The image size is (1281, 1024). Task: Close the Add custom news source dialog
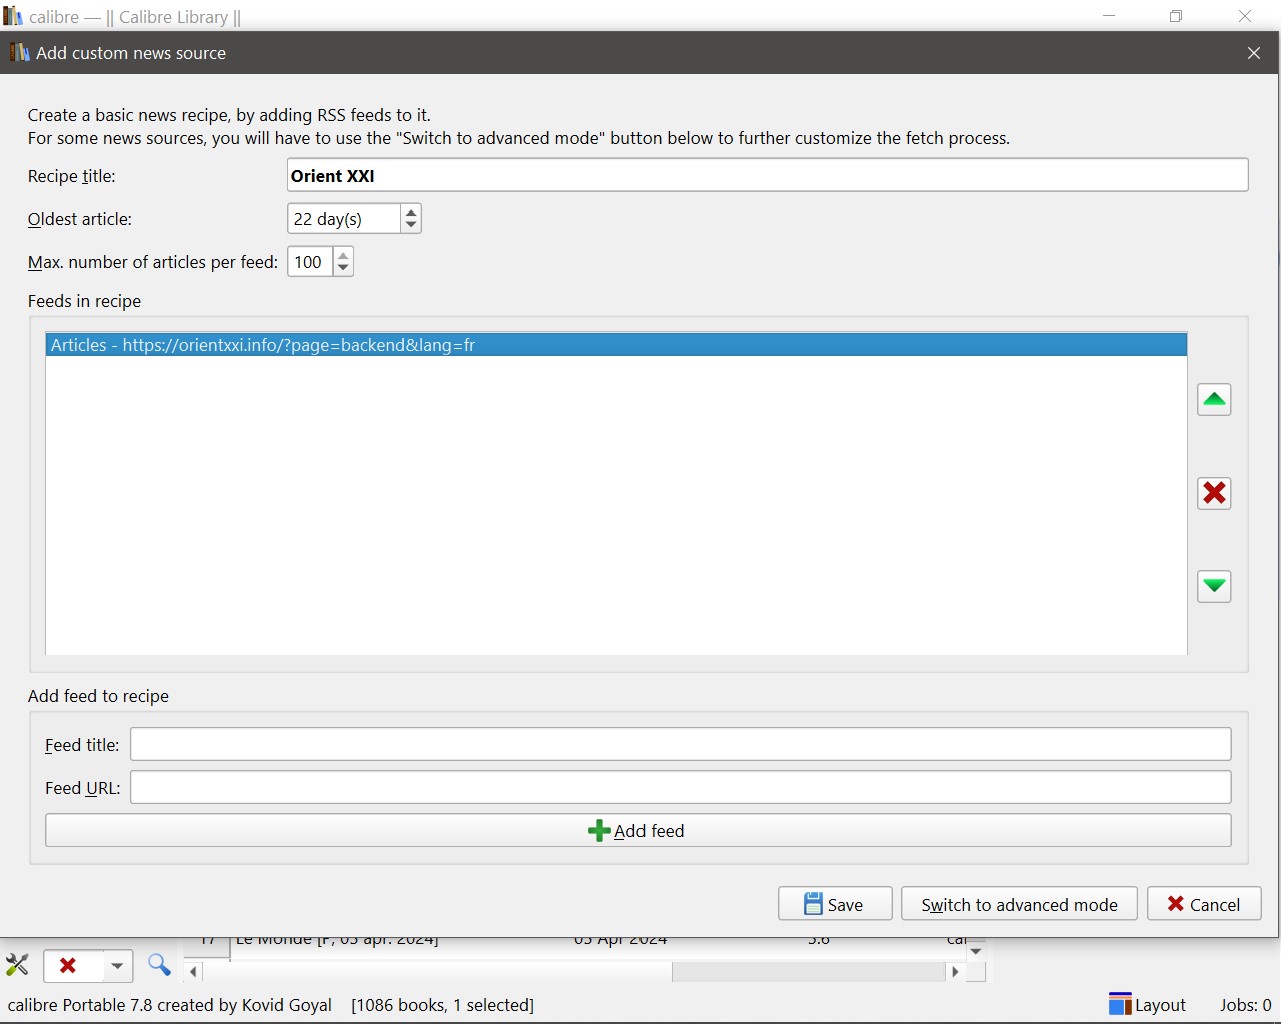(1254, 53)
